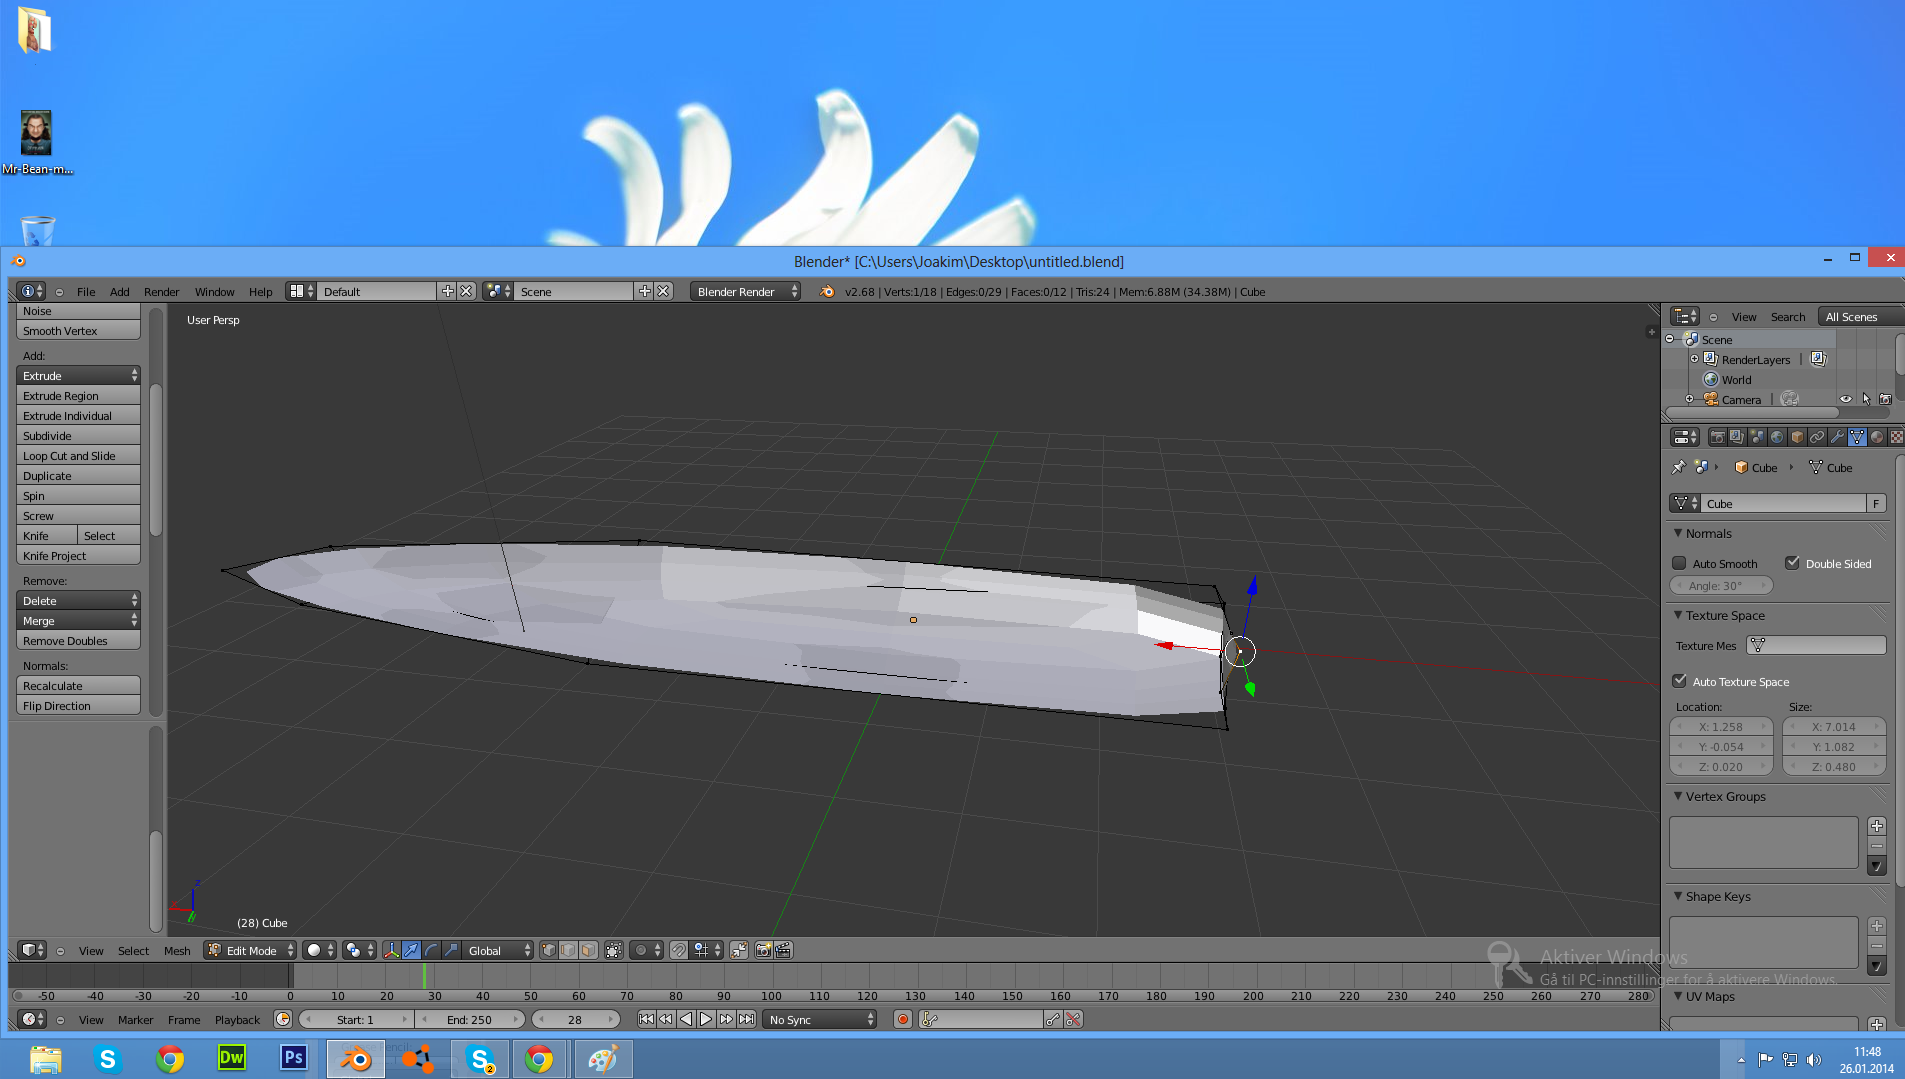Open the Render Layers properties tab
This screenshot has height=1079, width=1905.
pos(1737,437)
